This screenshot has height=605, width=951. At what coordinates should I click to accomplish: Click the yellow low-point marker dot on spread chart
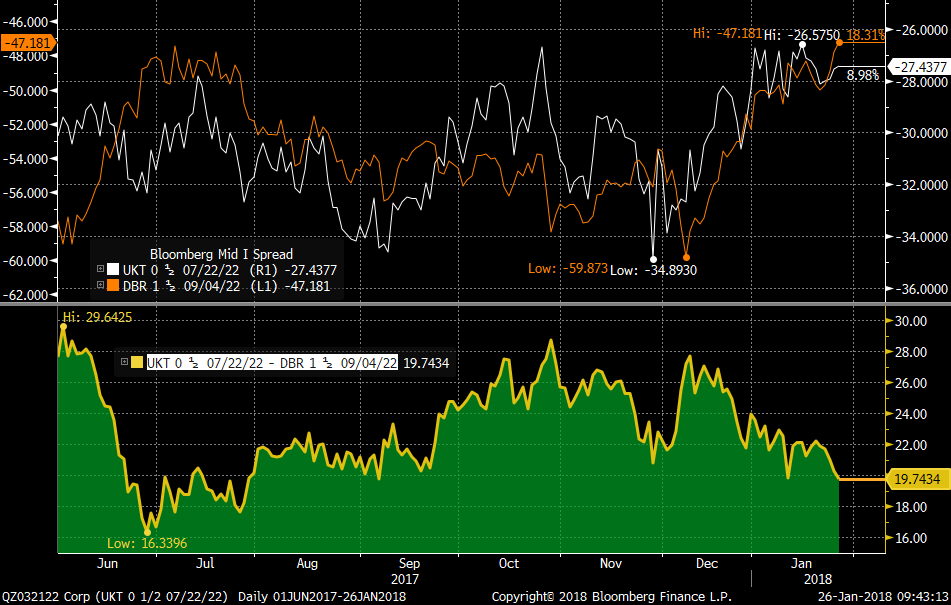coord(147,532)
